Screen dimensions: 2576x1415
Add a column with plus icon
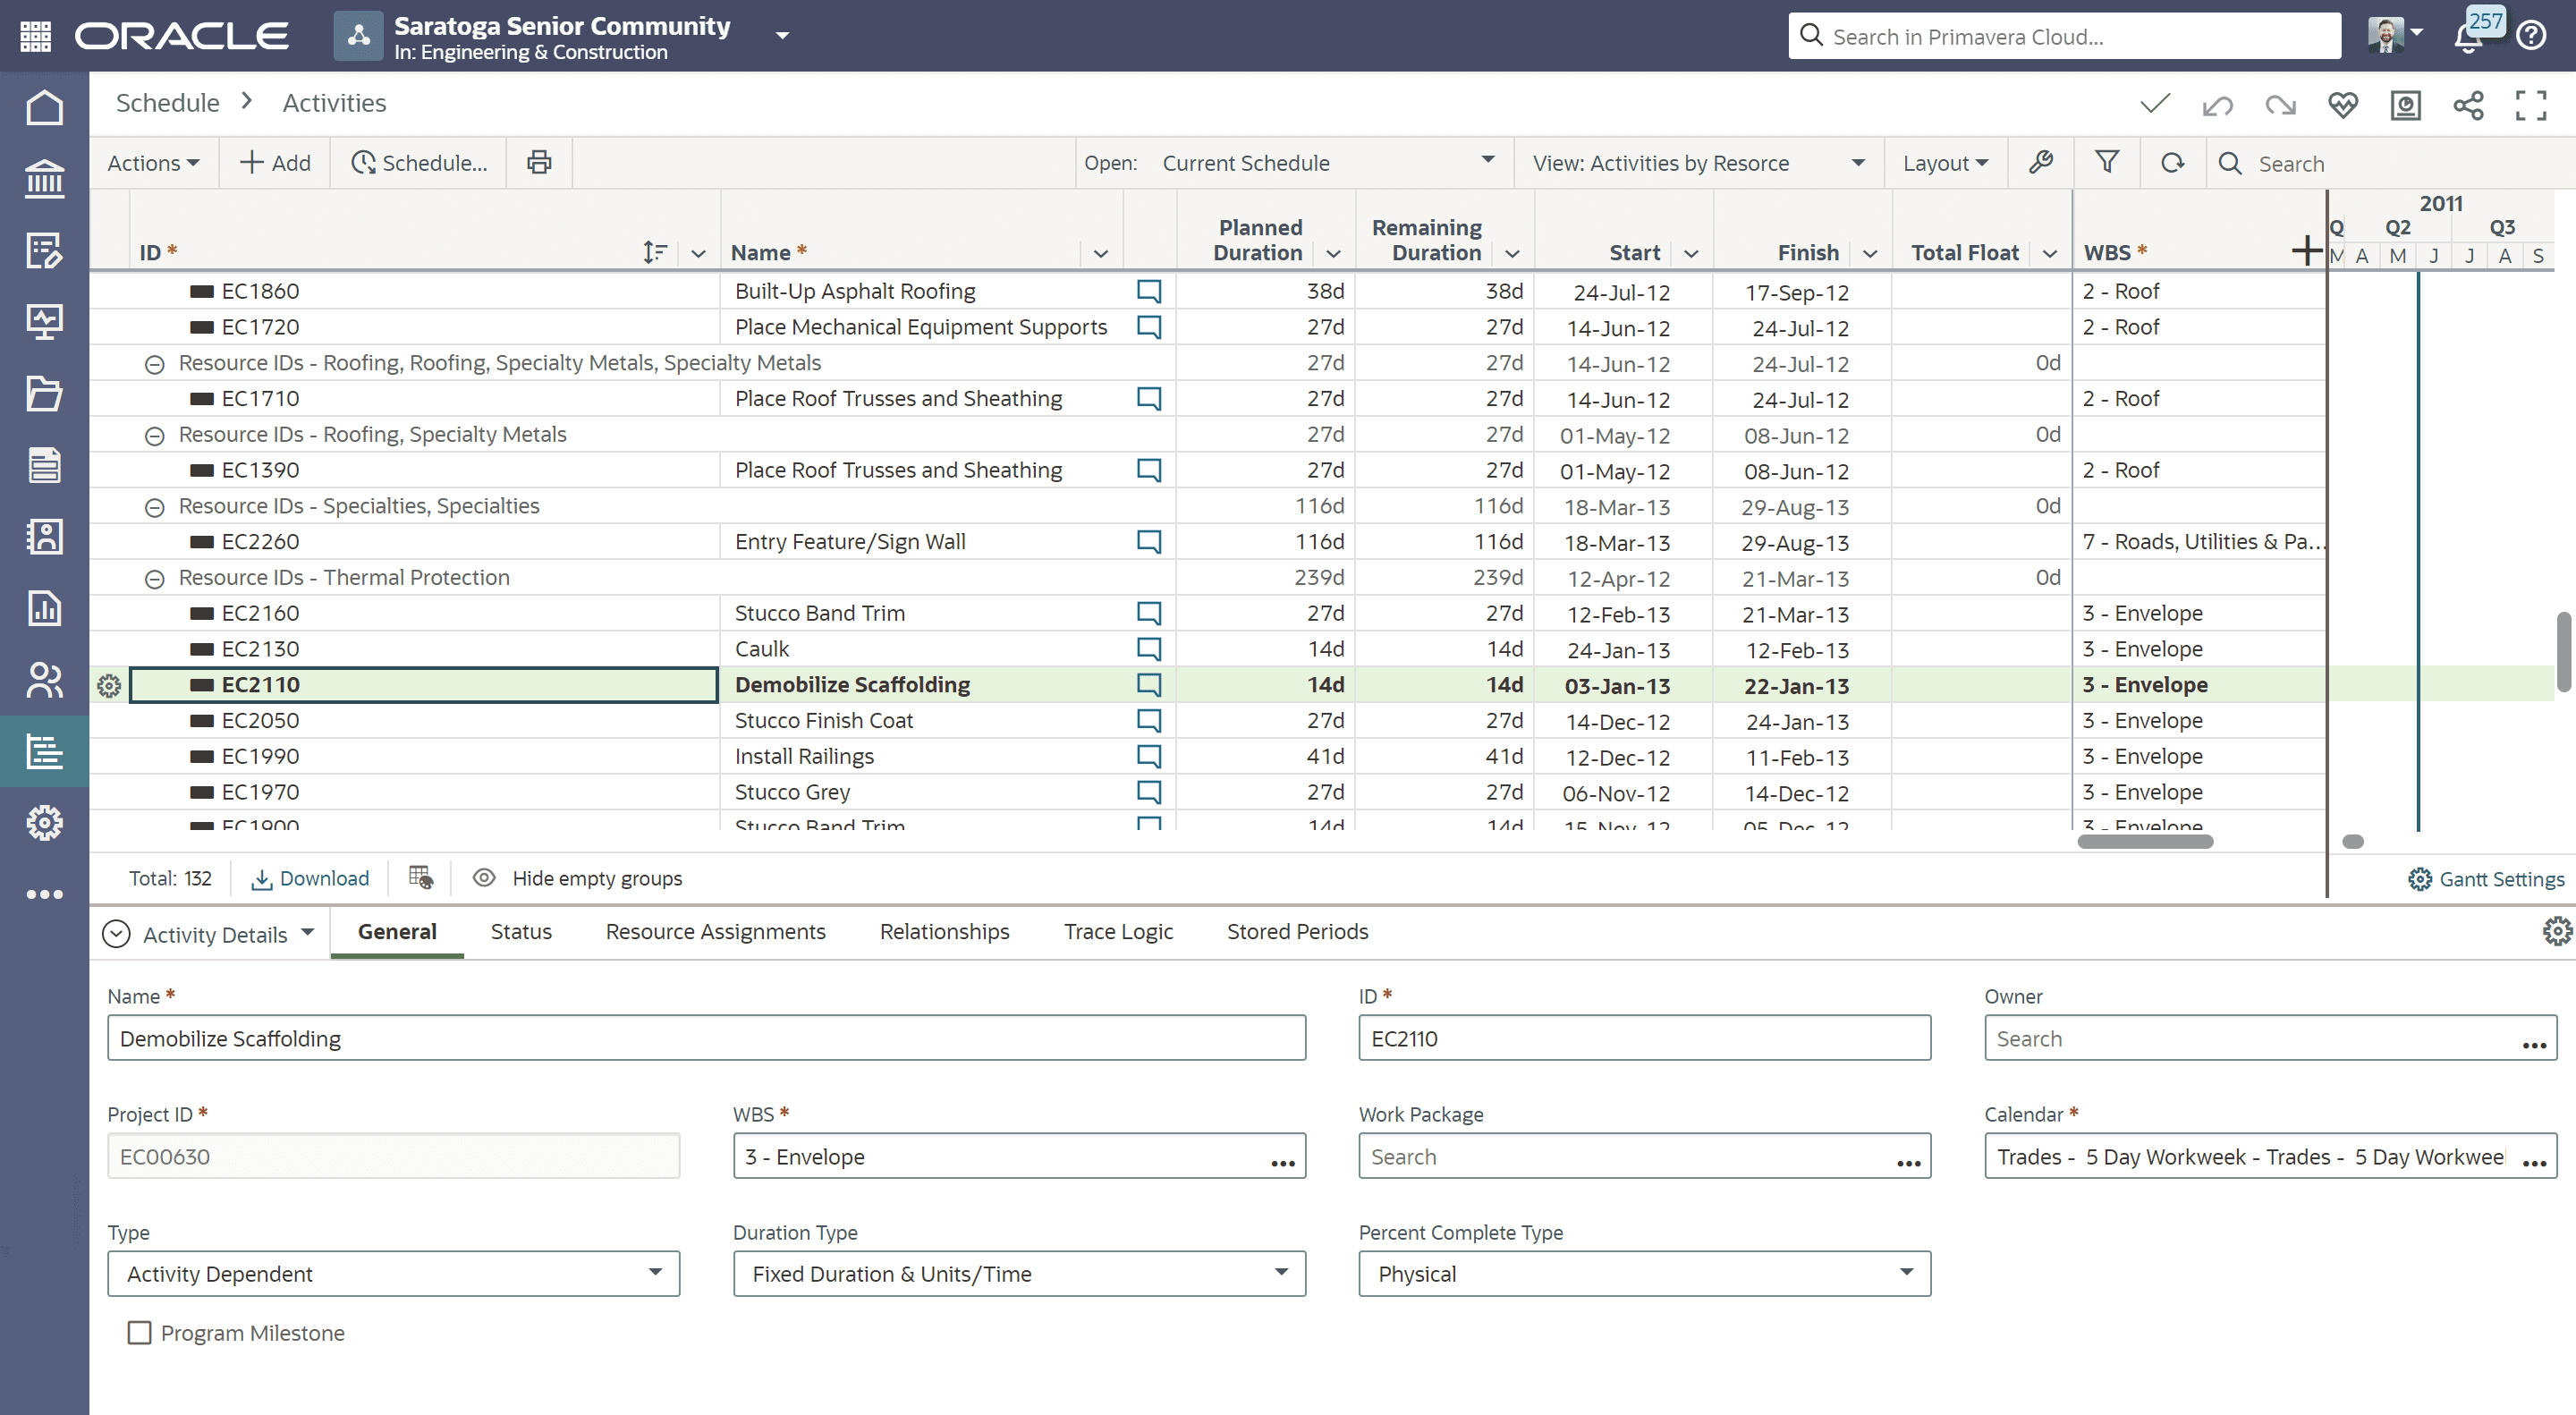coord(2307,251)
